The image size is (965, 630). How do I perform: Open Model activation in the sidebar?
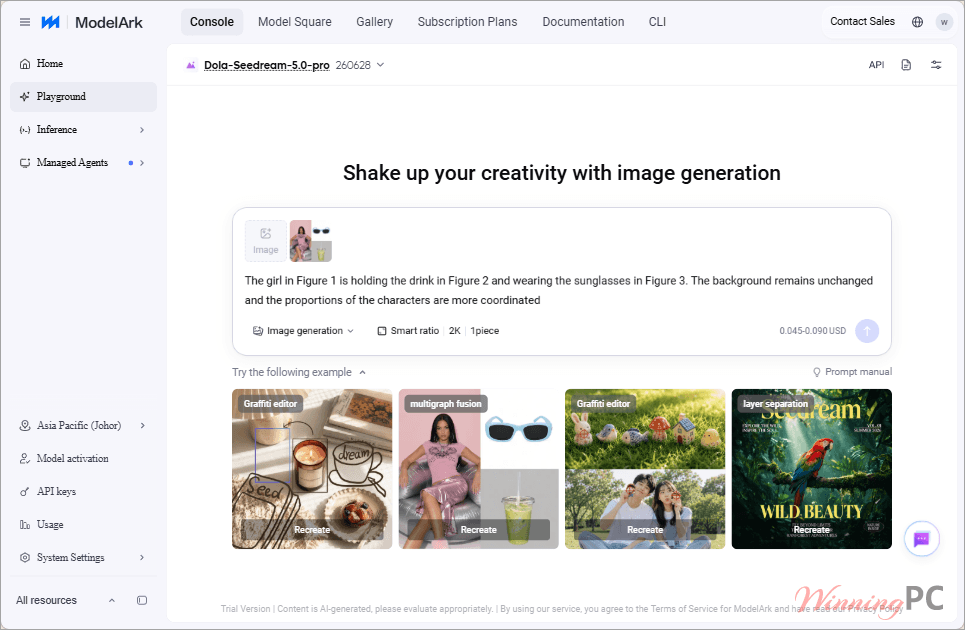(83, 458)
